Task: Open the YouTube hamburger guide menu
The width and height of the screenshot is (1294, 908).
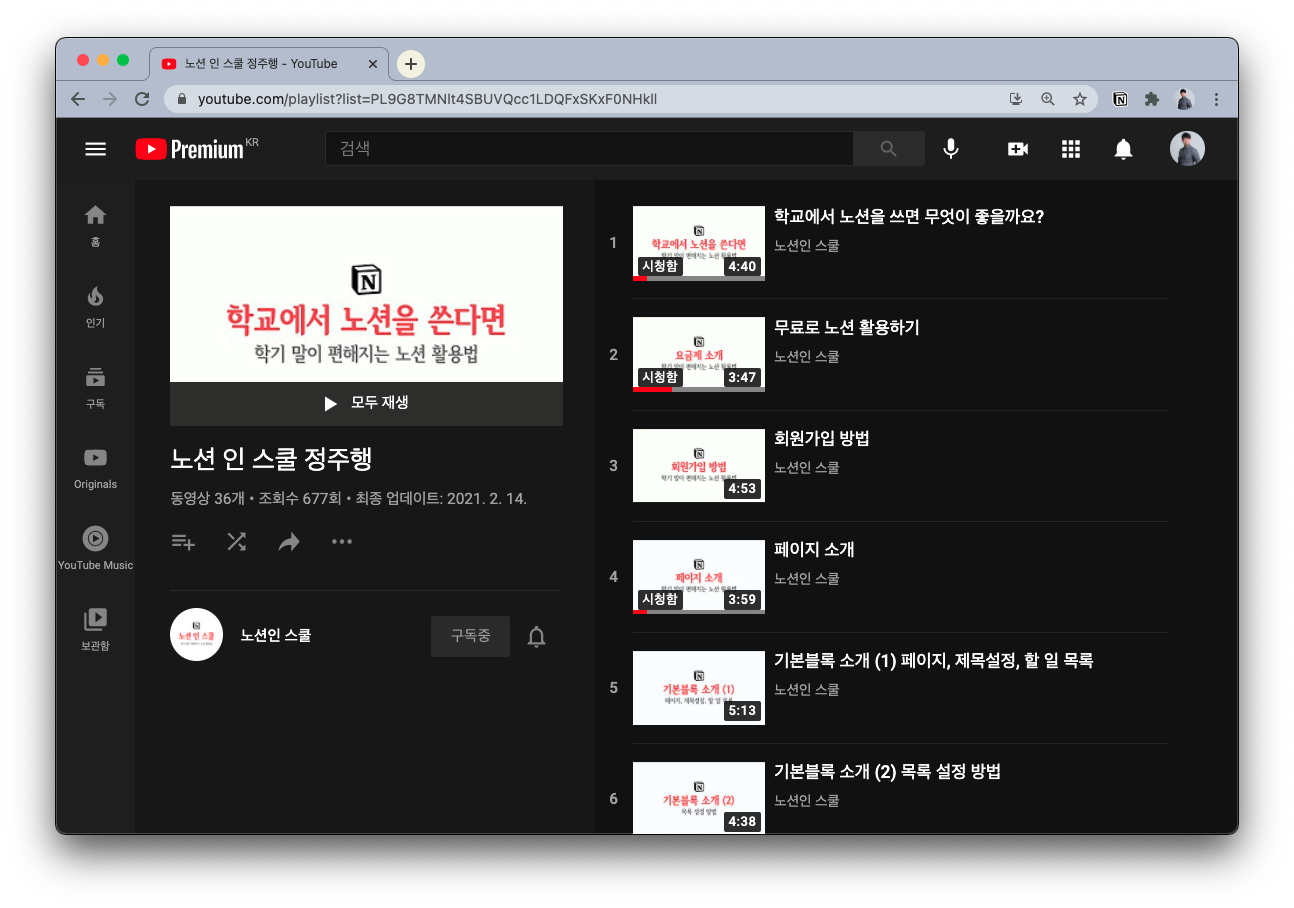Action: 95,149
